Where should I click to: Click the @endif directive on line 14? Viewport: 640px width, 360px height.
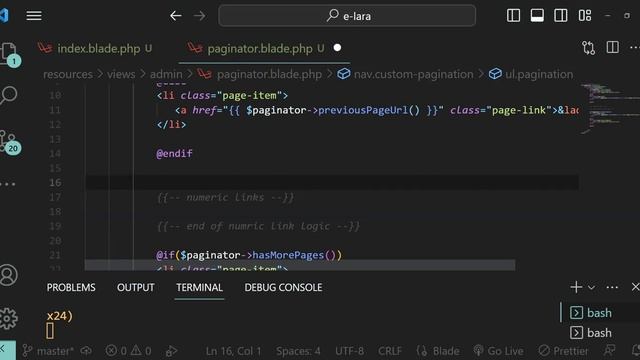[x=174, y=153]
